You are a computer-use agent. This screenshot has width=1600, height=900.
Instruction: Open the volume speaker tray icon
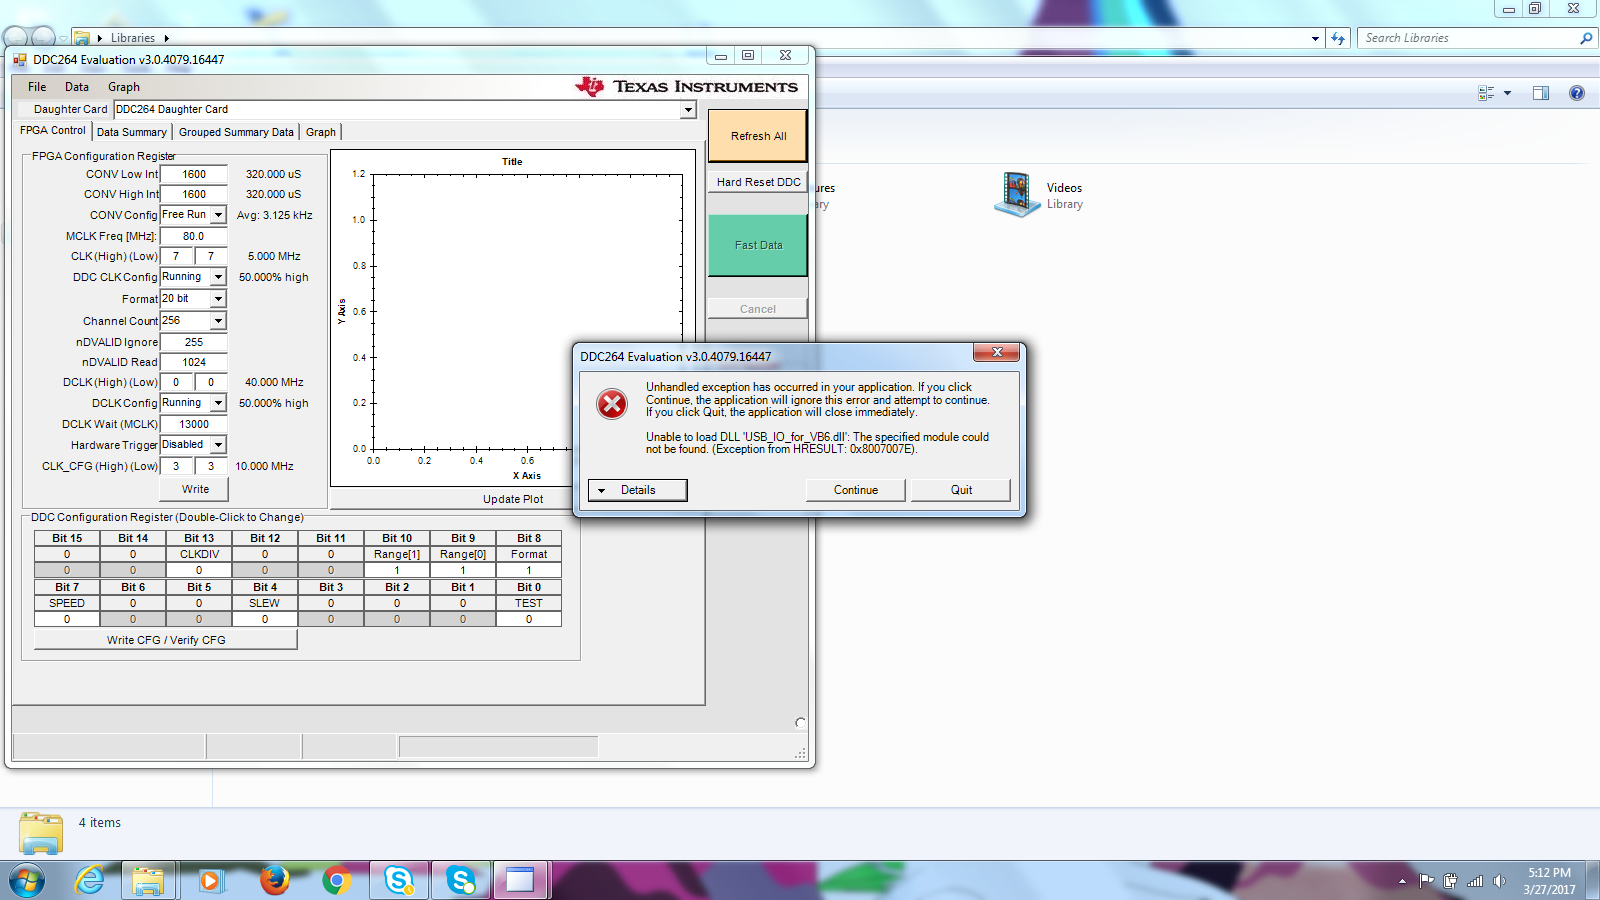[x=1499, y=881]
